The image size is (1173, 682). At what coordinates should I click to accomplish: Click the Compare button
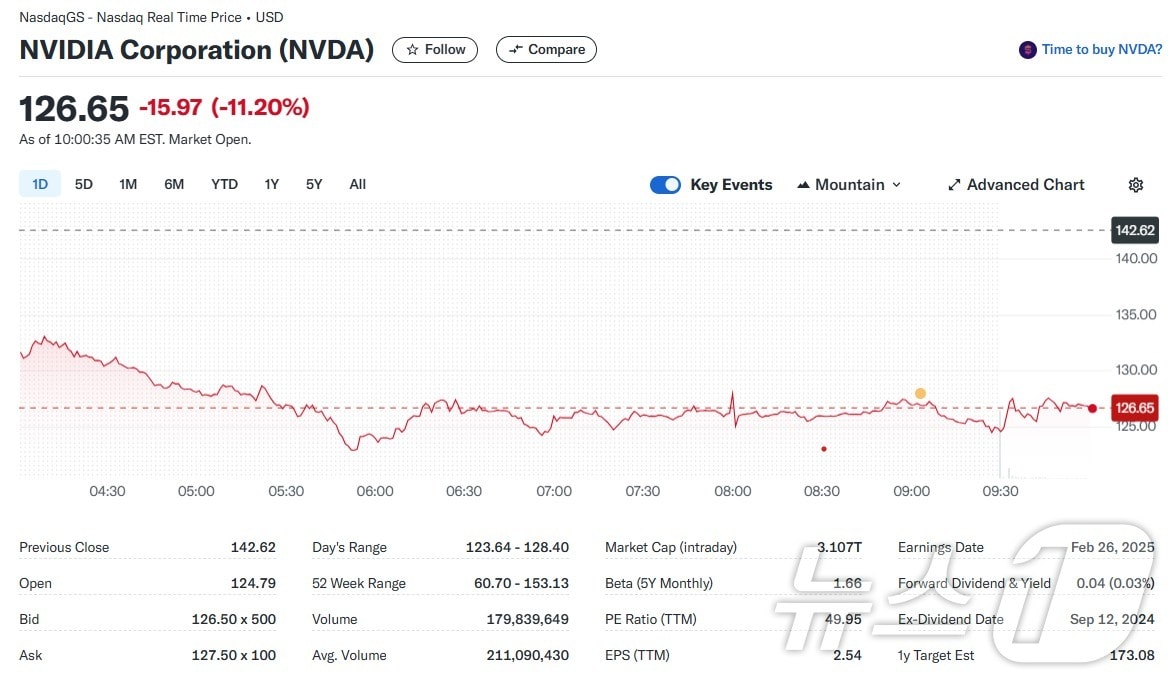click(546, 50)
